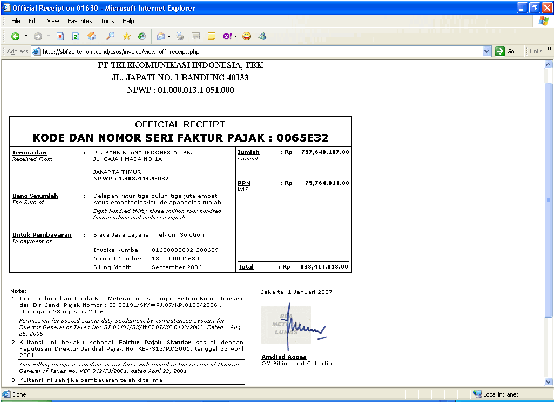555x403 pixels.
Task: Open the Favorites menu
Action: tap(80, 21)
